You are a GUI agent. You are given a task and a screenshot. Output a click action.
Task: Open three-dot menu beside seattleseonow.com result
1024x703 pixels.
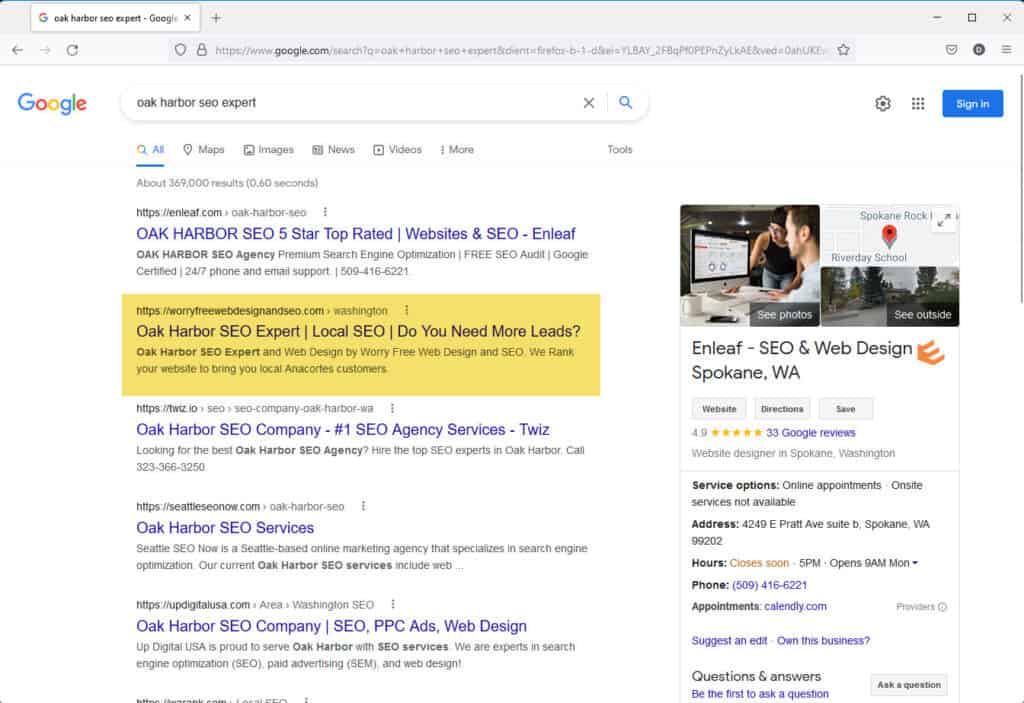coord(363,506)
